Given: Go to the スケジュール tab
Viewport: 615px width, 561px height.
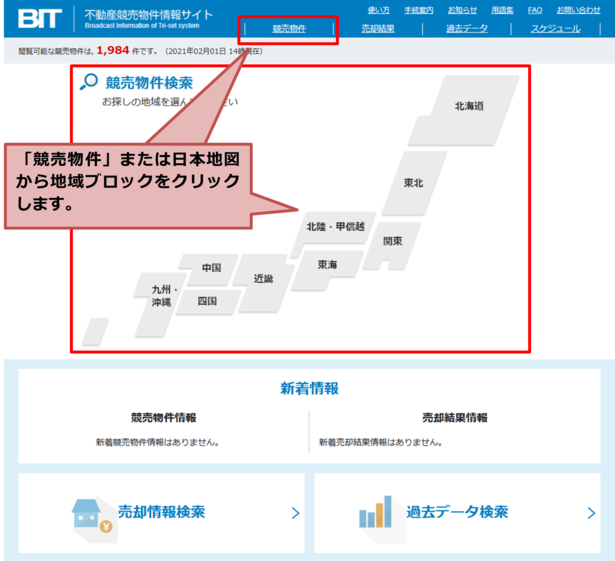Looking at the screenshot, I should [x=555, y=29].
